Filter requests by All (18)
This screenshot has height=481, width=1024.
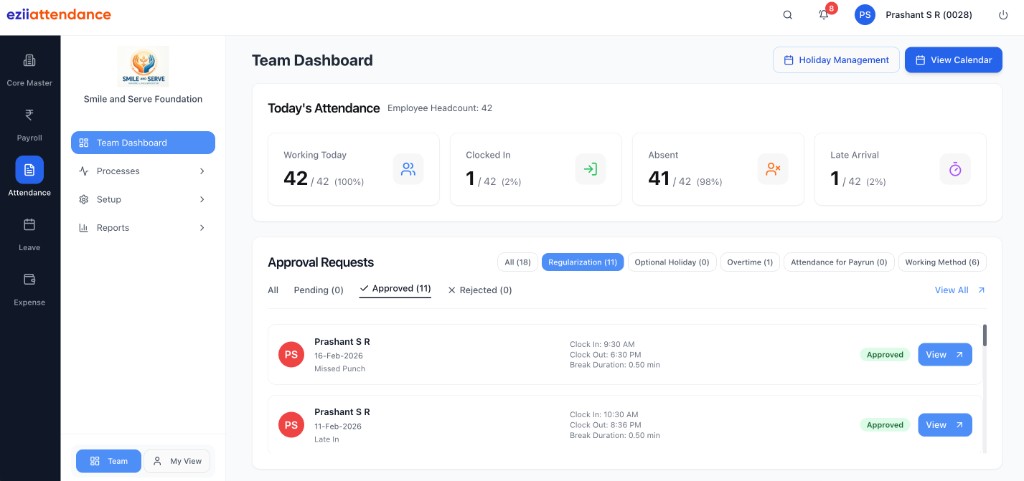coord(517,262)
